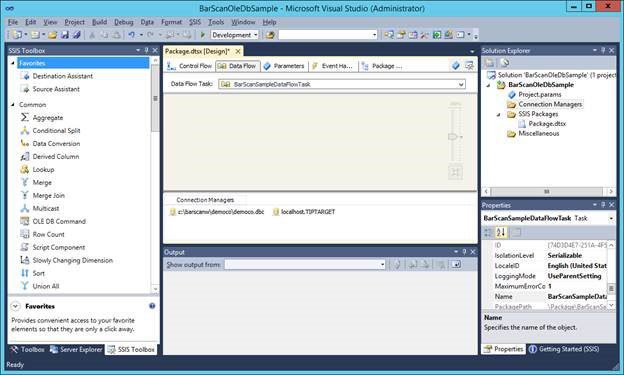Image resolution: width=624 pixels, height=375 pixels.
Task: Click the Find in Files toolbar icon
Action: pos(270,35)
